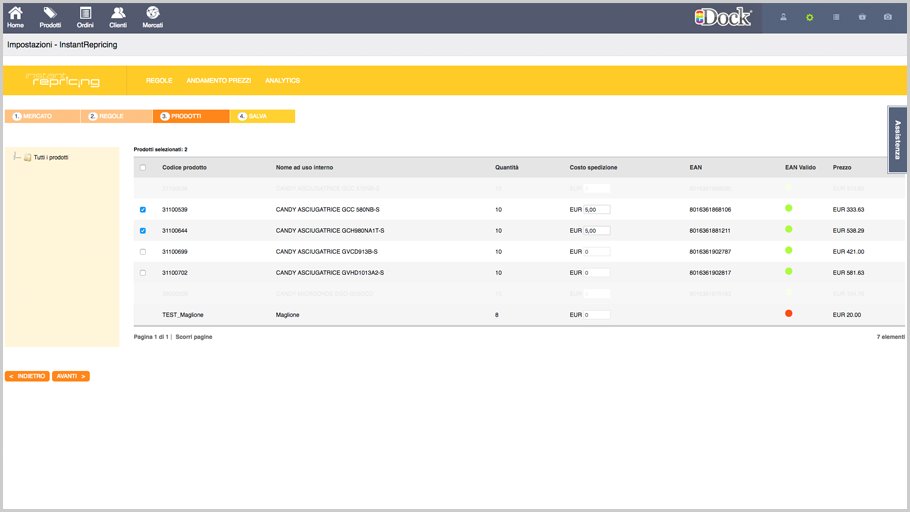The image size is (910, 512).
Task: Open Prodotti tag icon section
Action: pyautogui.click(x=50, y=17)
